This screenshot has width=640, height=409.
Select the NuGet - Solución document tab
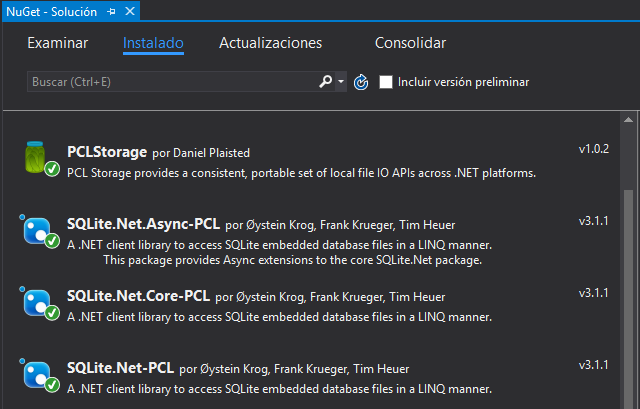71,11
